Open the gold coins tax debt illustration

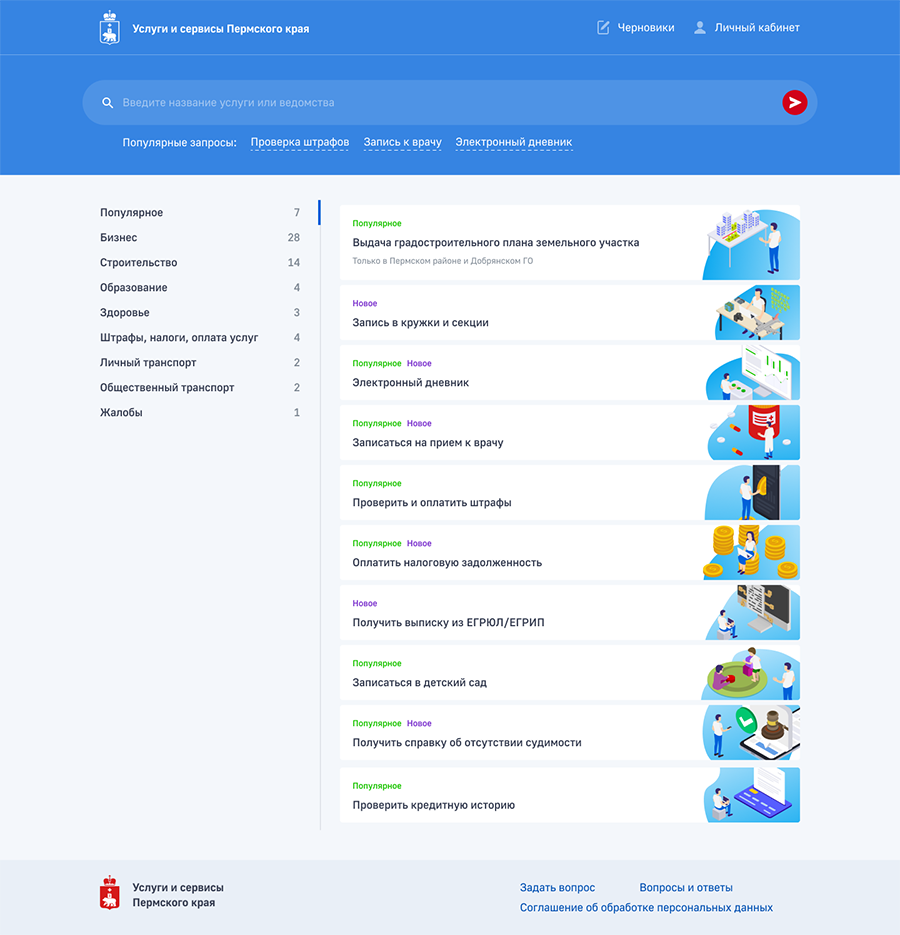pyautogui.click(x=751, y=553)
